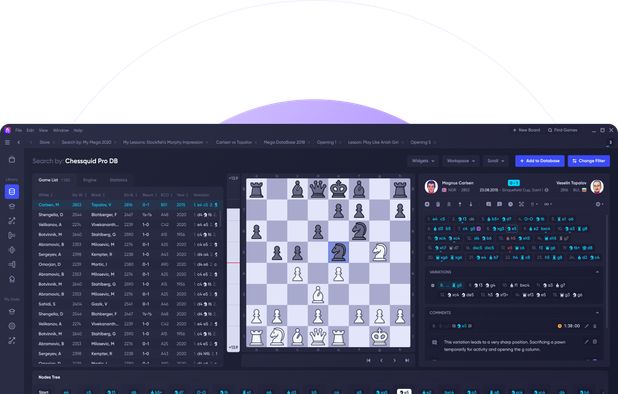Open the Carlsen vs Topalov tab

pyautogui.click(x=234, y=142)
